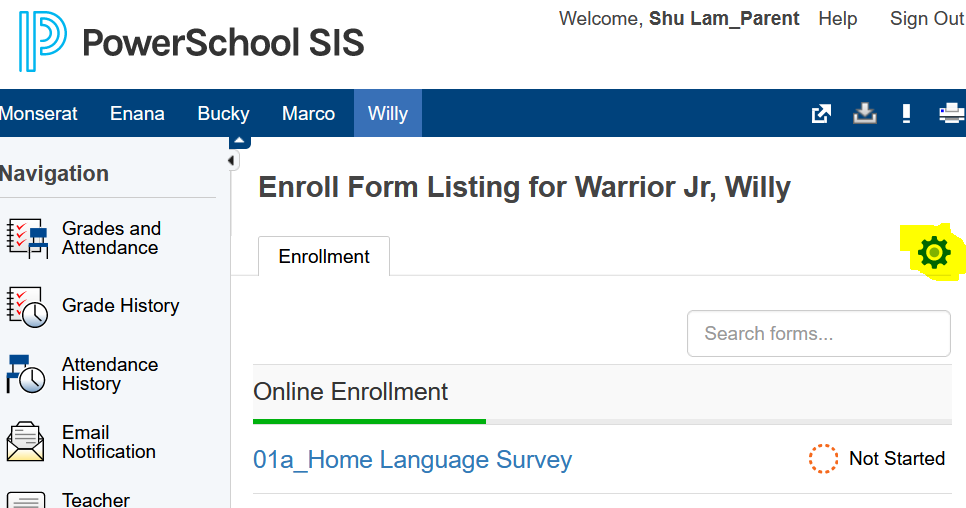Image resolution: width=966 pixels, height=508 pixels.
Task: Click the printer icon
Action: click(951, 114)
